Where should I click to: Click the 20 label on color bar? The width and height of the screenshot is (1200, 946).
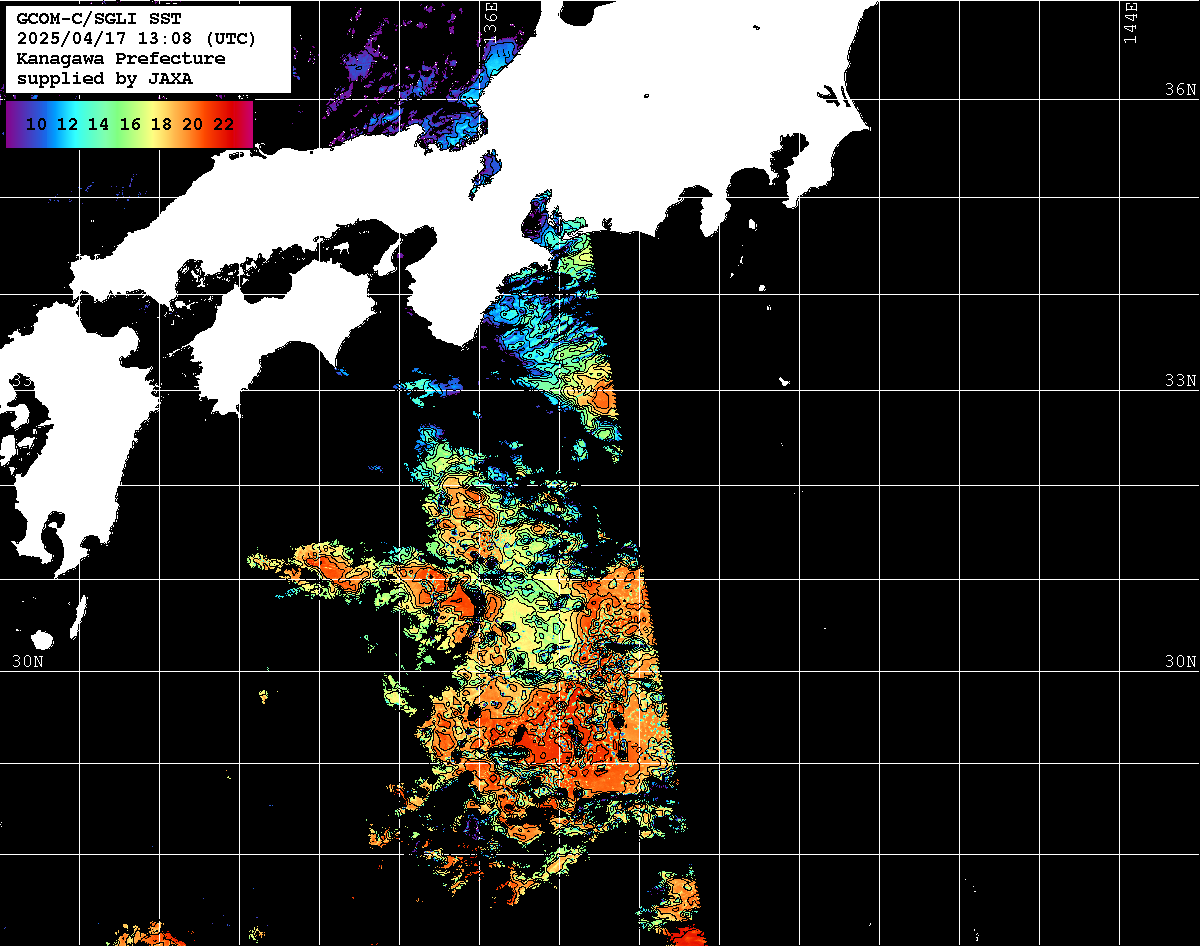[x=193, y=124]
